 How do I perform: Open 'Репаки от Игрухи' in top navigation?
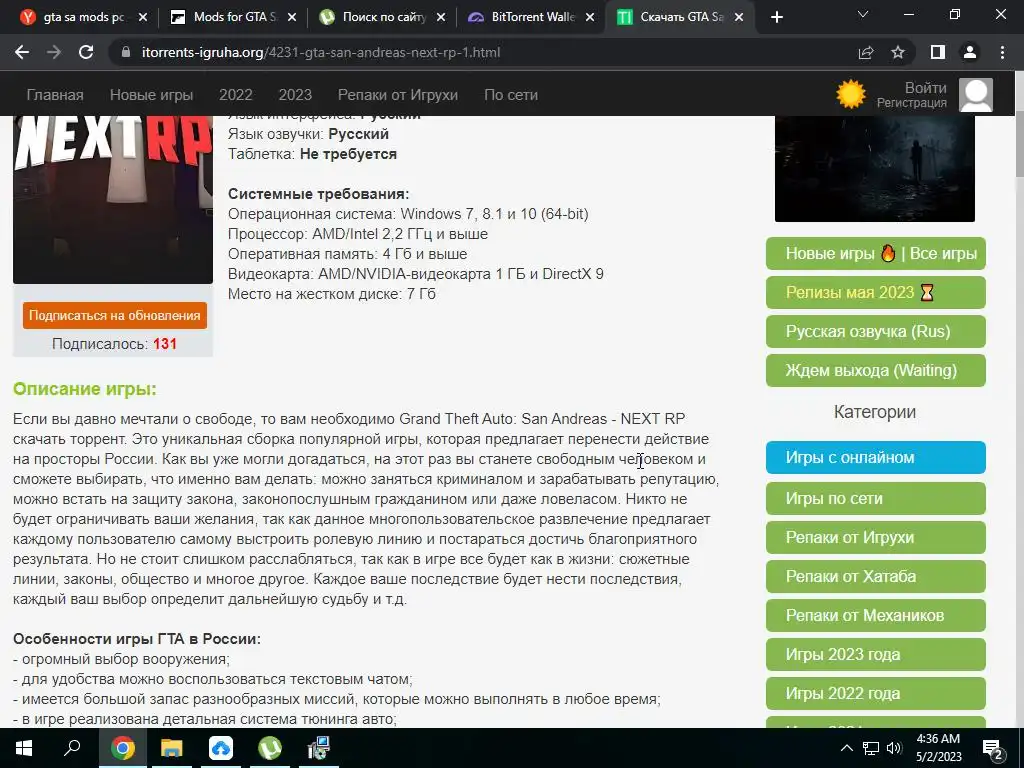[x=398, y=95]
